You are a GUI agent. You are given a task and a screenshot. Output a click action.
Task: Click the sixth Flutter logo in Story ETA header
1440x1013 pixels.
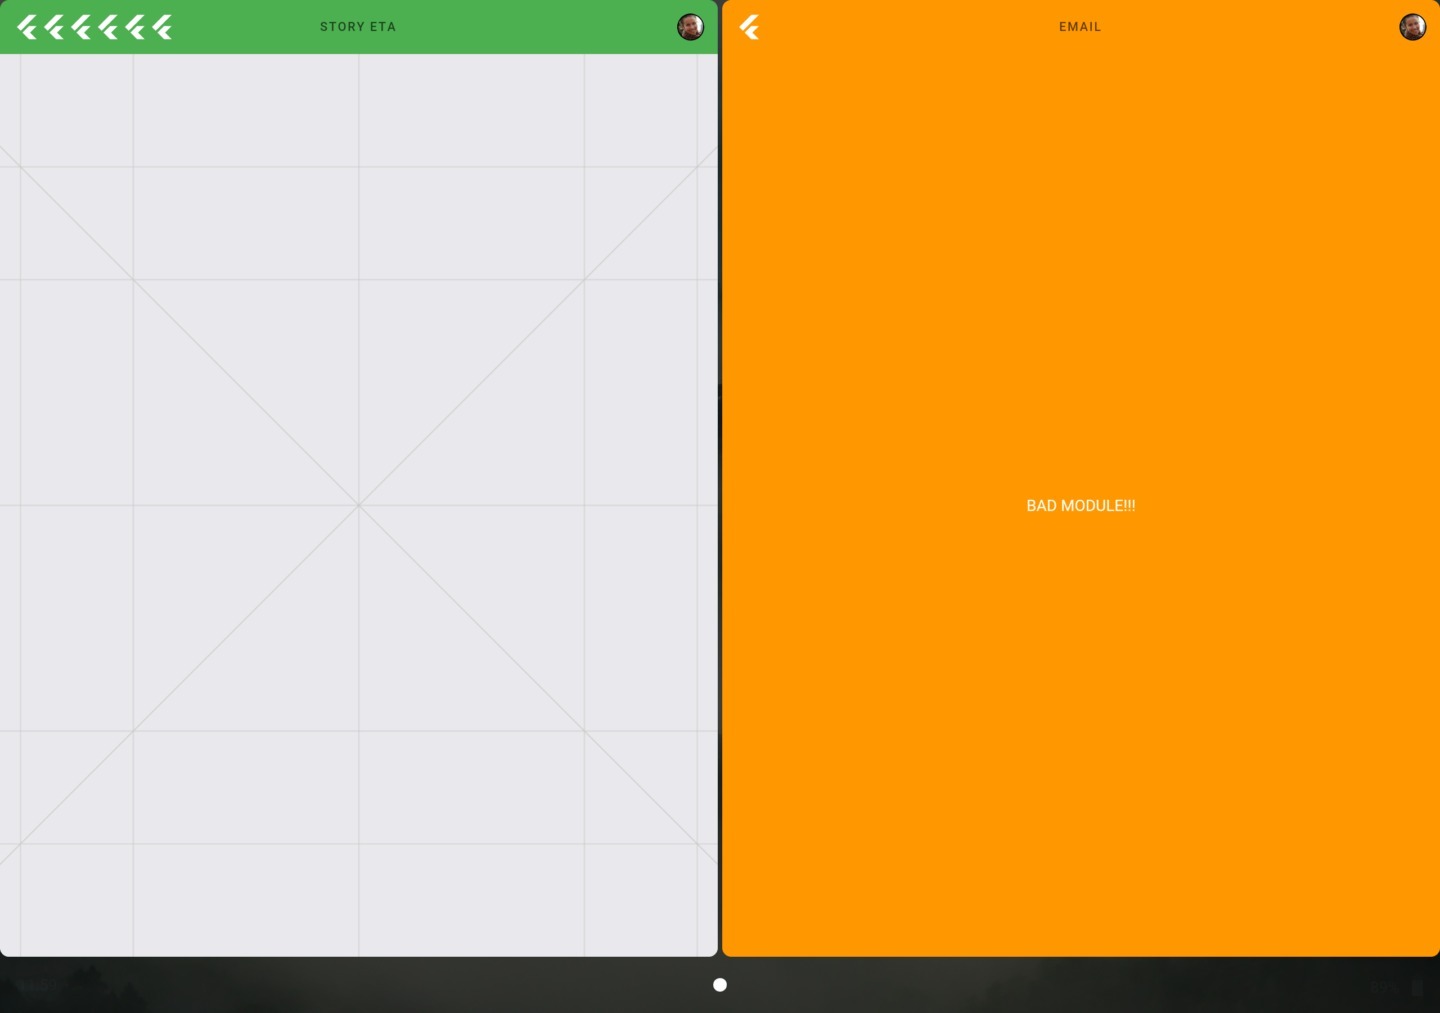click(162, 27)
